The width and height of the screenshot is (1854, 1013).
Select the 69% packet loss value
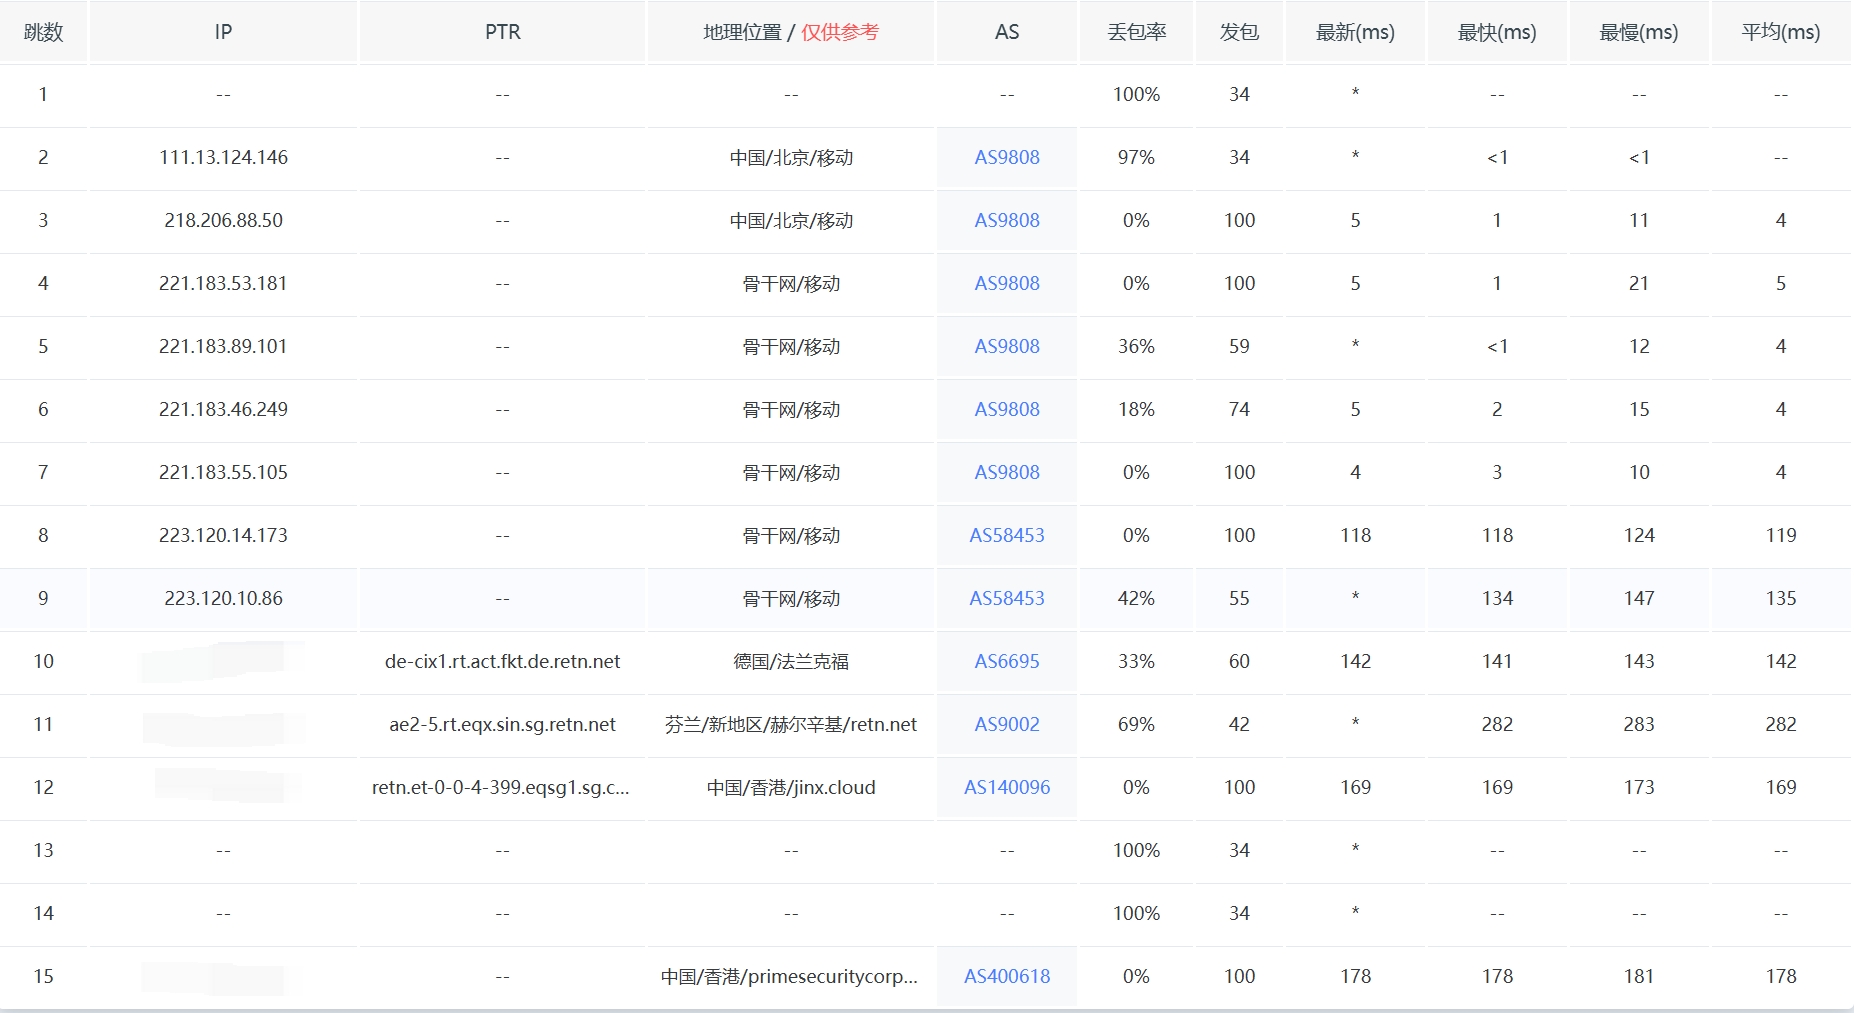pos(1136,724)
